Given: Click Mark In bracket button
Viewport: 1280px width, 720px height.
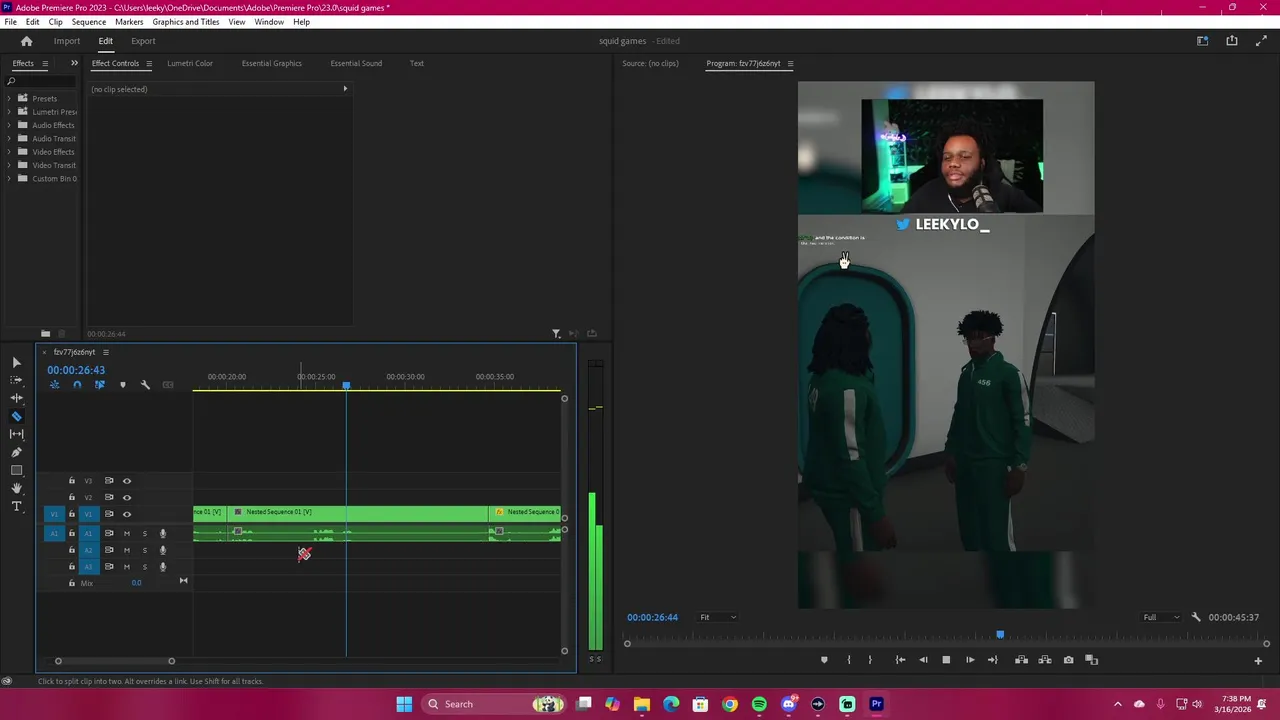Looking at the screenshot, I should pyautogui.click(x=849, y=660).
